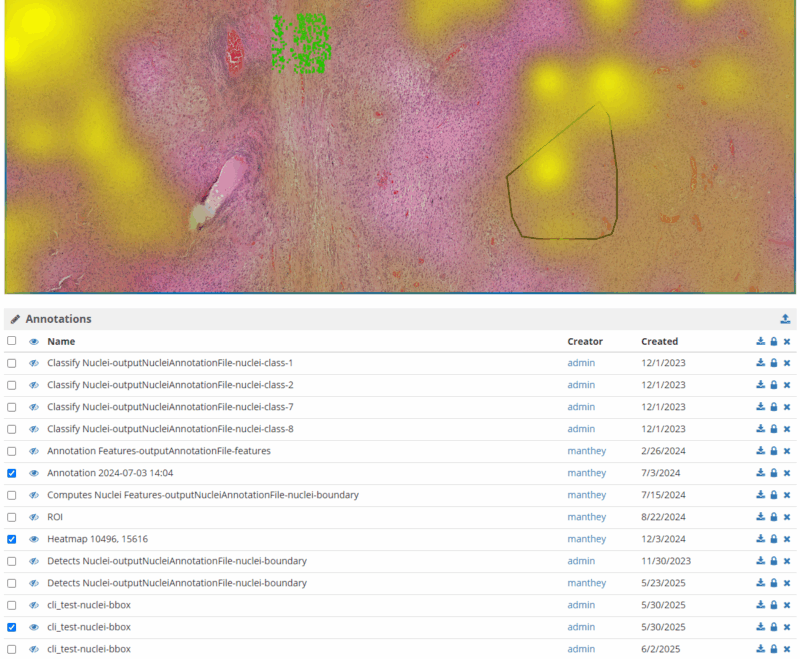The width and height of the screenshot is (800, 659).
Task: Click the upload icon on the Annotations header
Action: pos(787,318)
